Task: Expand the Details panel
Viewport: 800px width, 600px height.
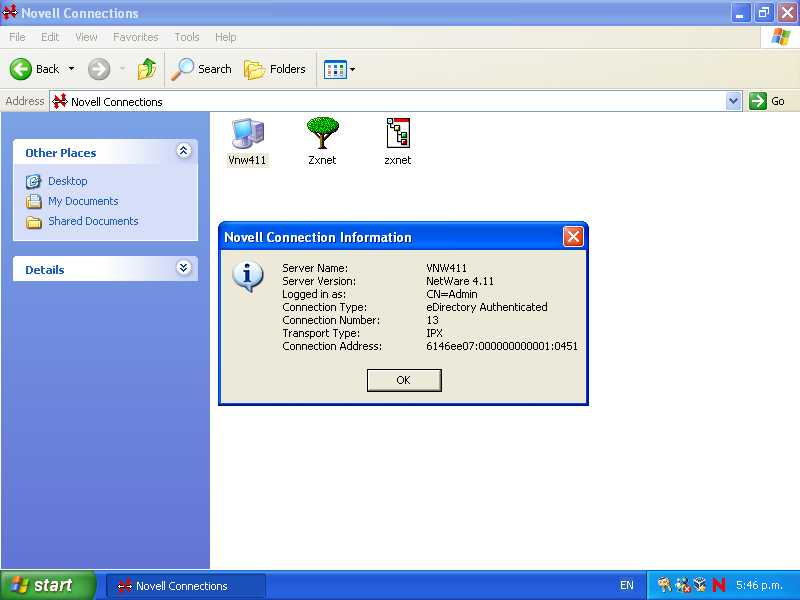Action: [x=184, y=267]
